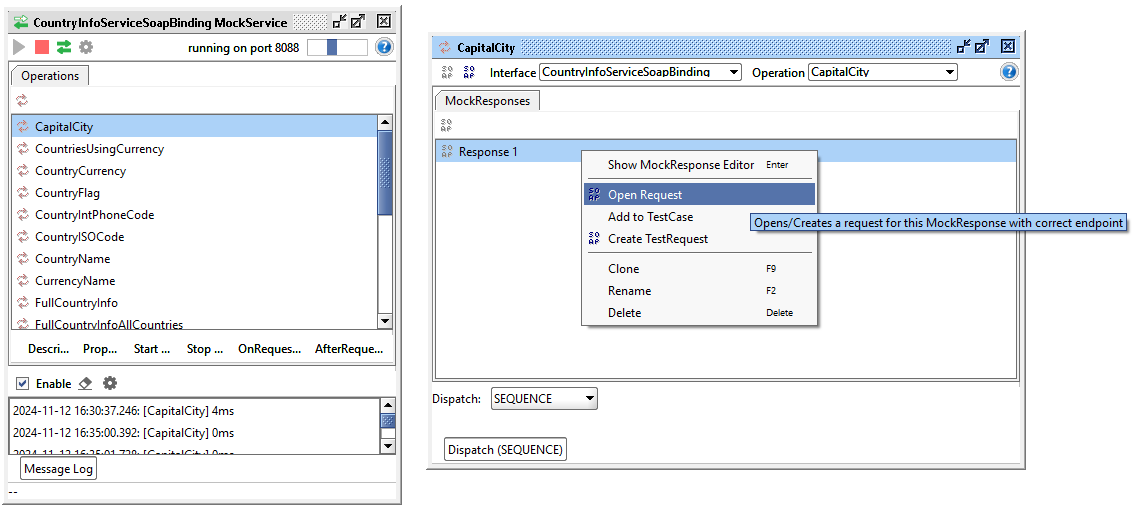Viewport: 1133px width, 530px height.
Task: Stop the running mock service
Action: (41, 47)
